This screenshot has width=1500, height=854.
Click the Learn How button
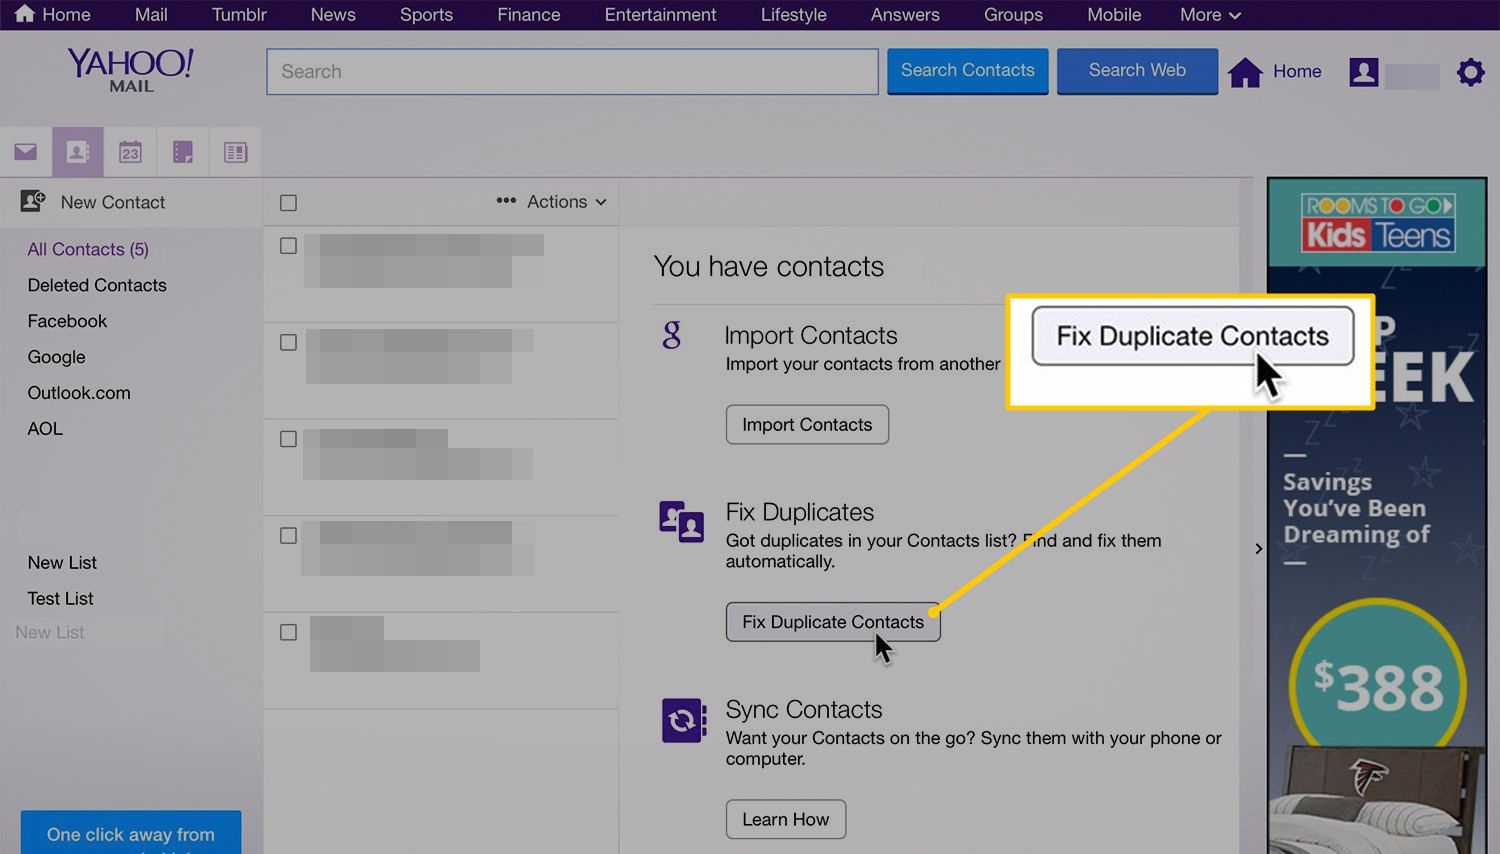(785, 819)
